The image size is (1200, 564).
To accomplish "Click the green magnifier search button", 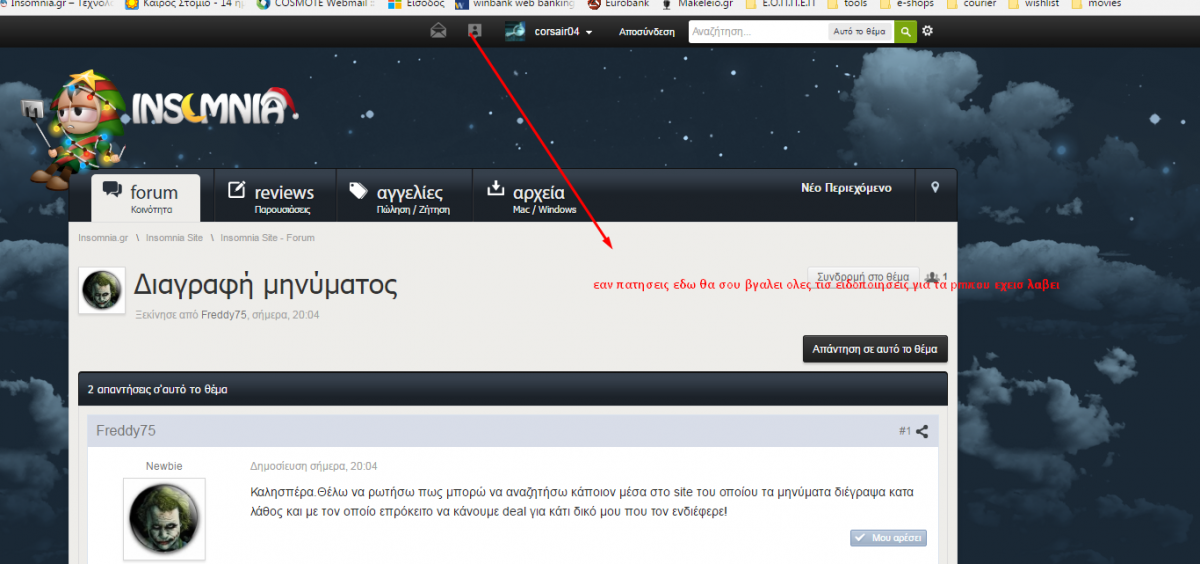I will point(905,32).
